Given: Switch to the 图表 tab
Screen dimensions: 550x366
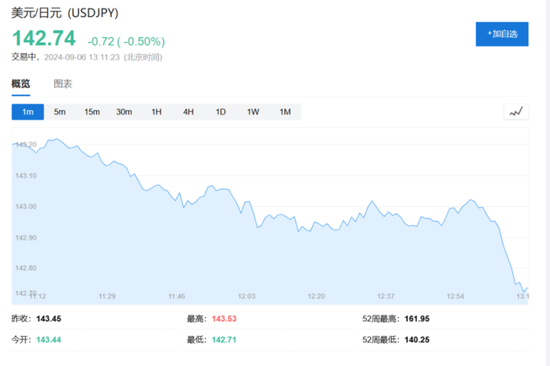Looking at the screenshot, I should click(63, 84).
